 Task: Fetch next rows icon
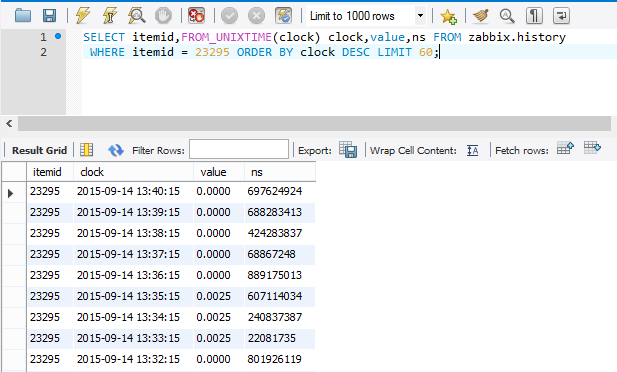565,148
